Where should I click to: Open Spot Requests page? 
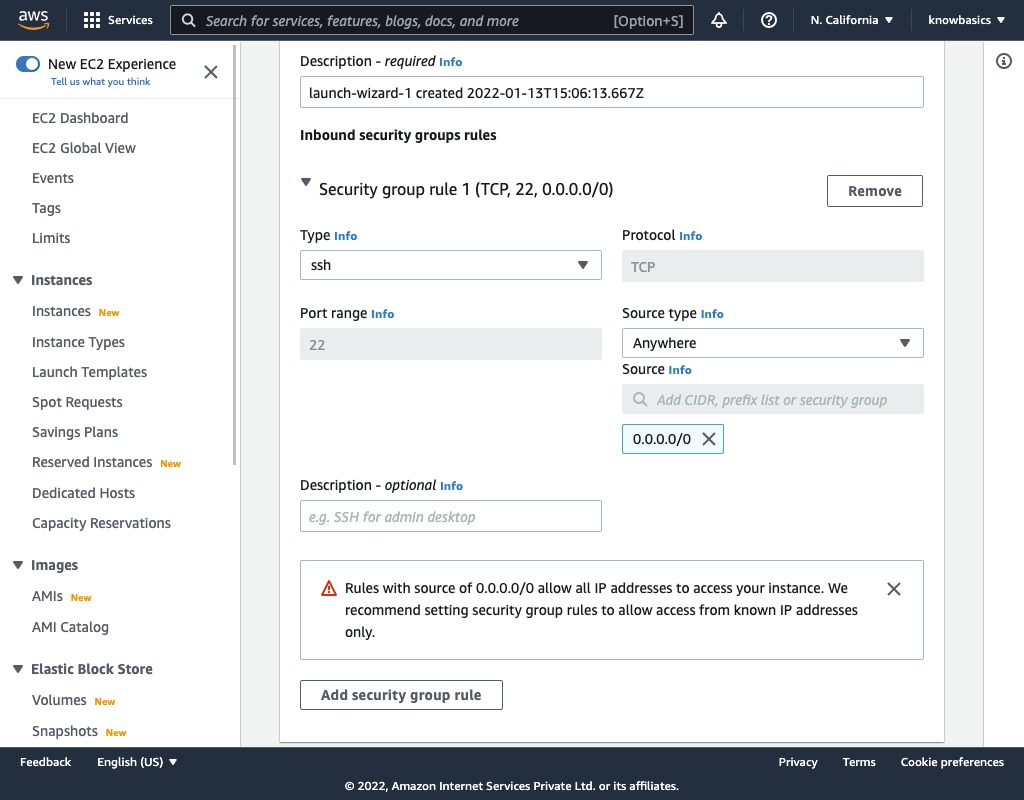(77, 402)
